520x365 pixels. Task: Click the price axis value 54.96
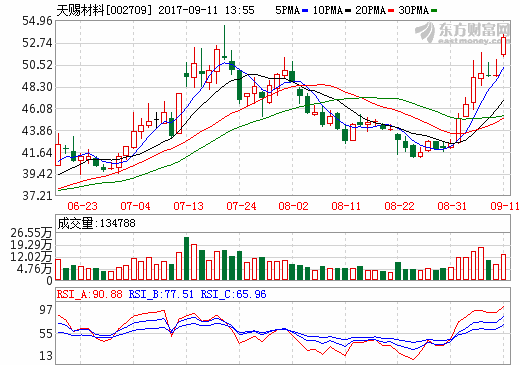coord(37,21)
